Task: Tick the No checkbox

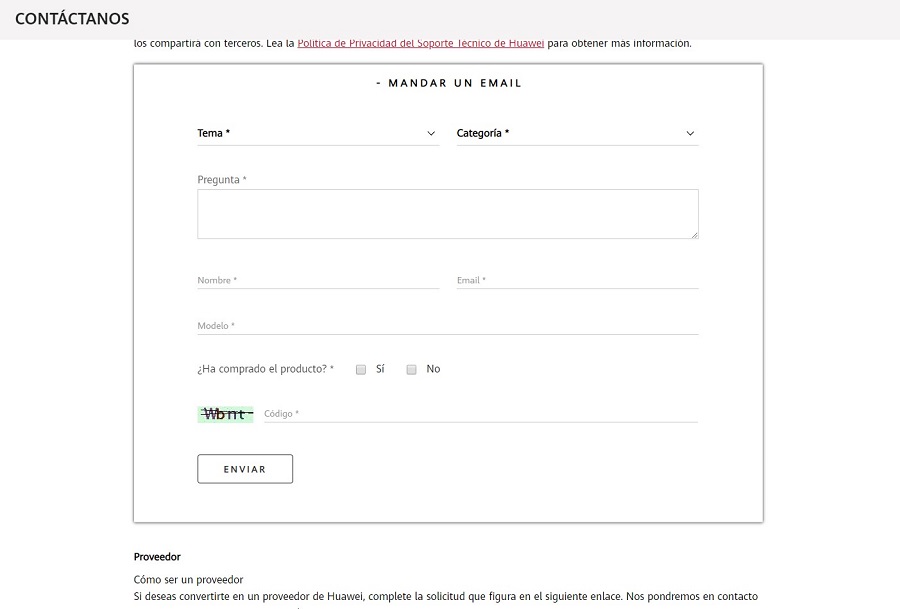Action: pyautogui.click(x=411, y=369)
